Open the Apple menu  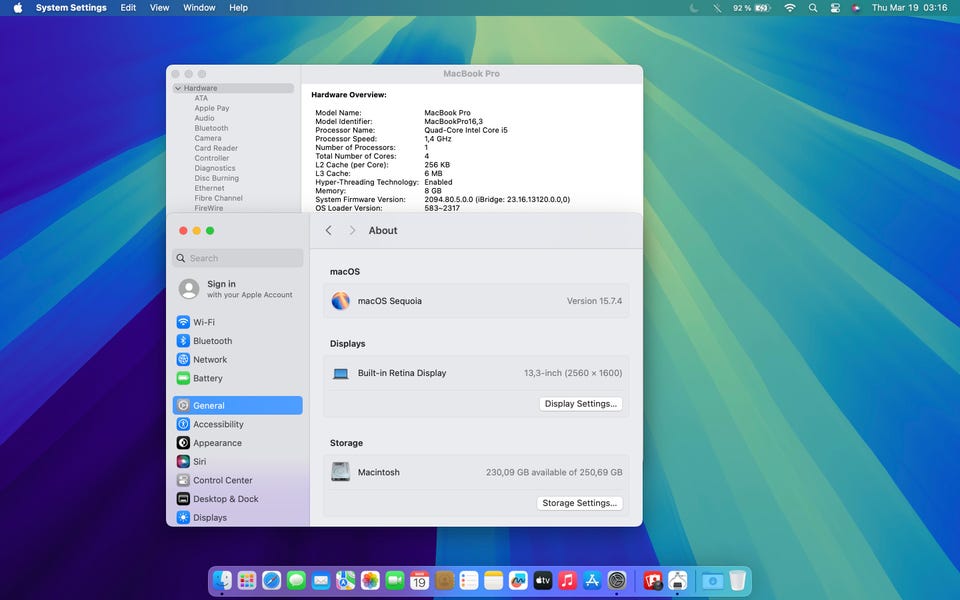click(x=17, y=8)
